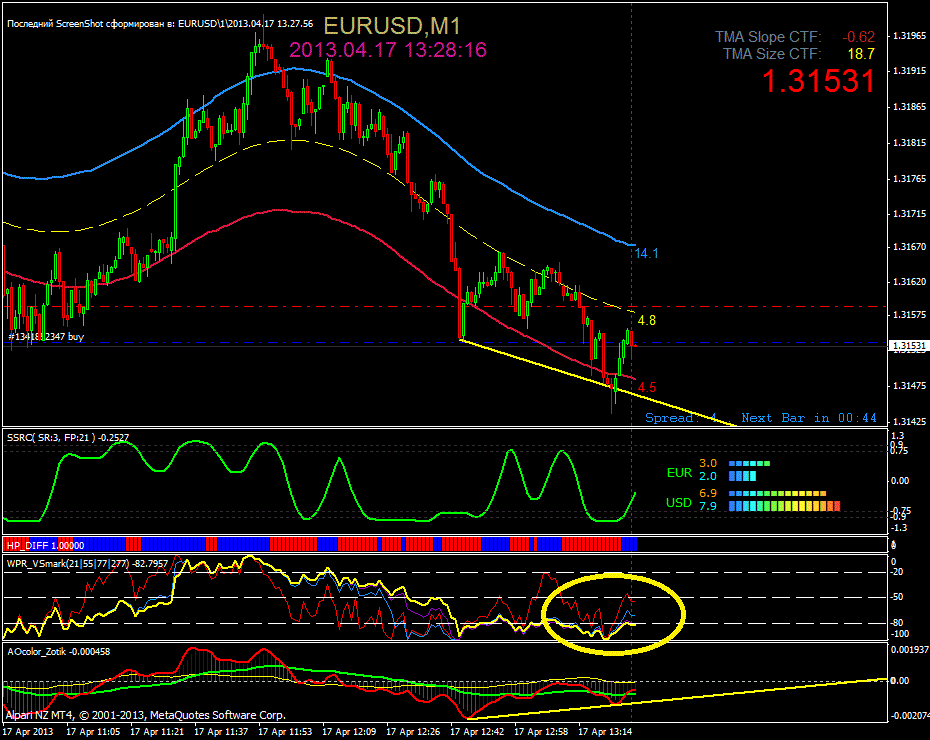Viewport: 930px width, 740px height.
Task: Click the USD 7.9 strength value
Action: (x=708, y=506)
